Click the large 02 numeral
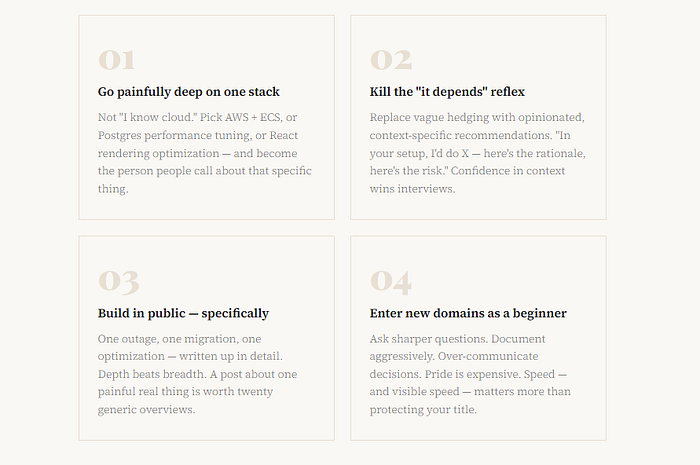 coord(391,60)
